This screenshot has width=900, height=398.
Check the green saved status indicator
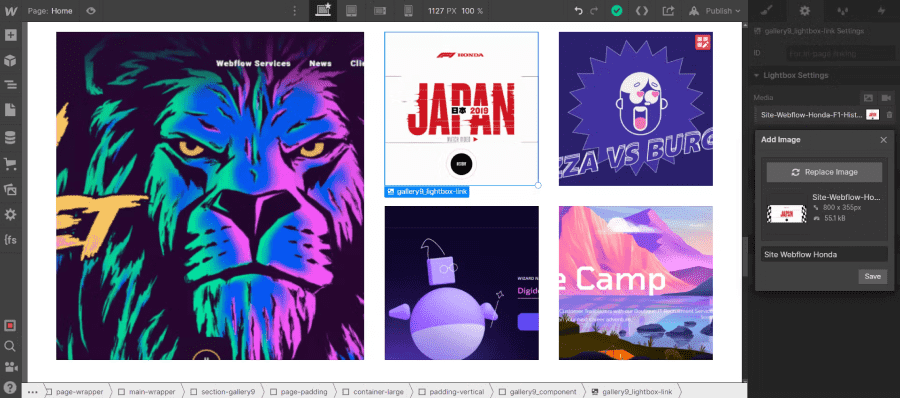coord(616,10)
